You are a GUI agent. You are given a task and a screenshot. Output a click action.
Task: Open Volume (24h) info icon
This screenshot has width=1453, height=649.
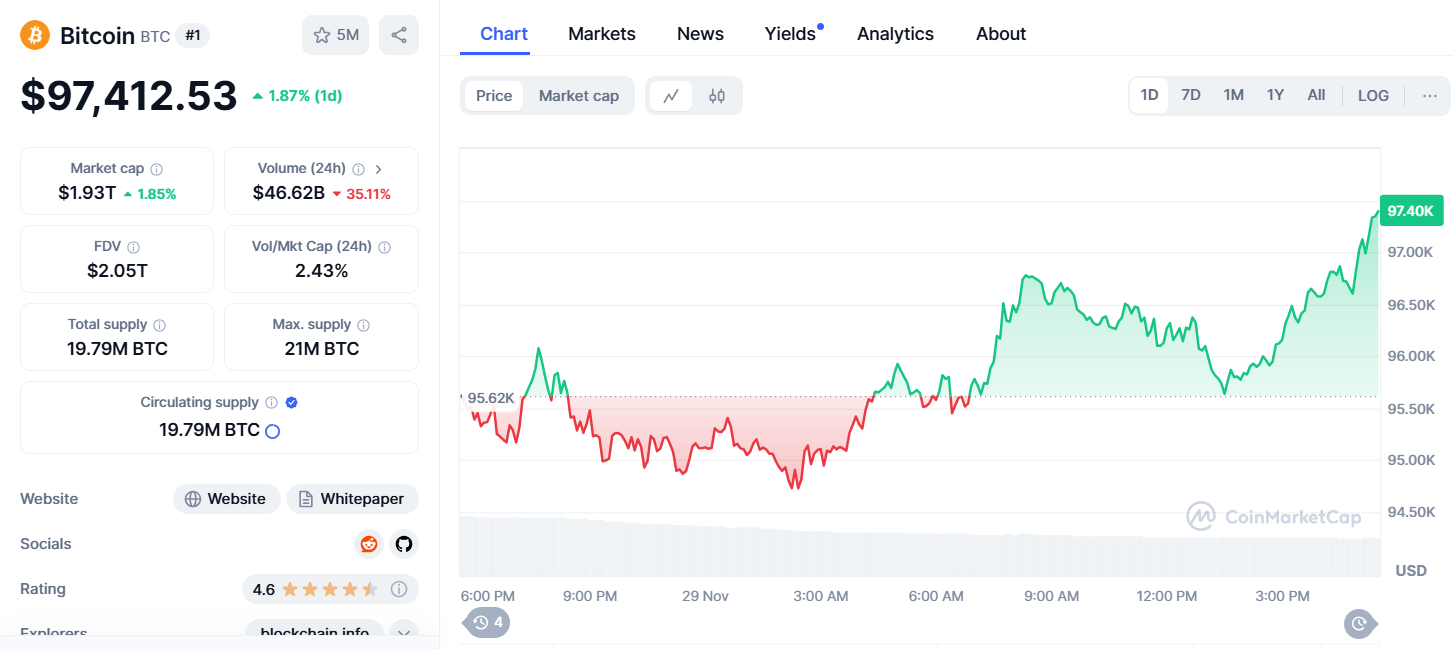coord(358,169)
